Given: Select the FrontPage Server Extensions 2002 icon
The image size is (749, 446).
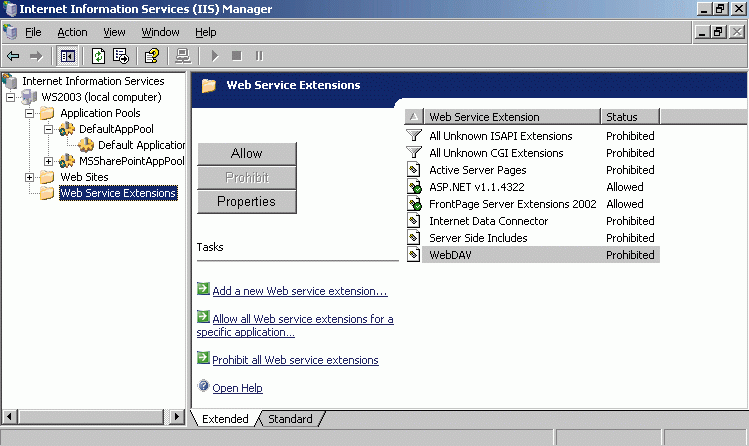Looking at the screenshot, I should 415,204.
